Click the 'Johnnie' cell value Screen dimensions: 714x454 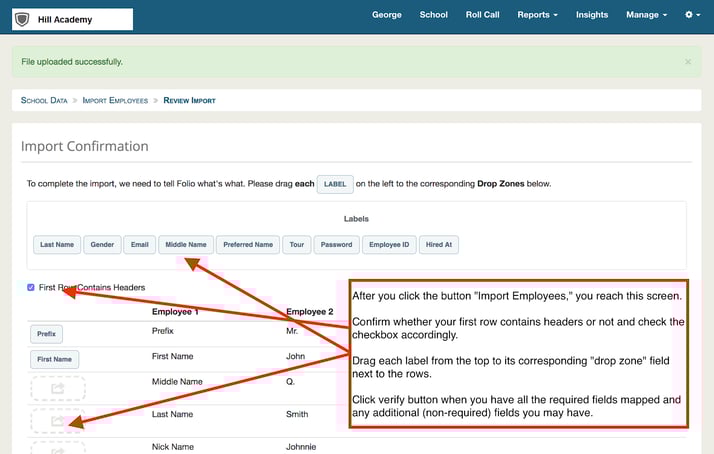301,447
